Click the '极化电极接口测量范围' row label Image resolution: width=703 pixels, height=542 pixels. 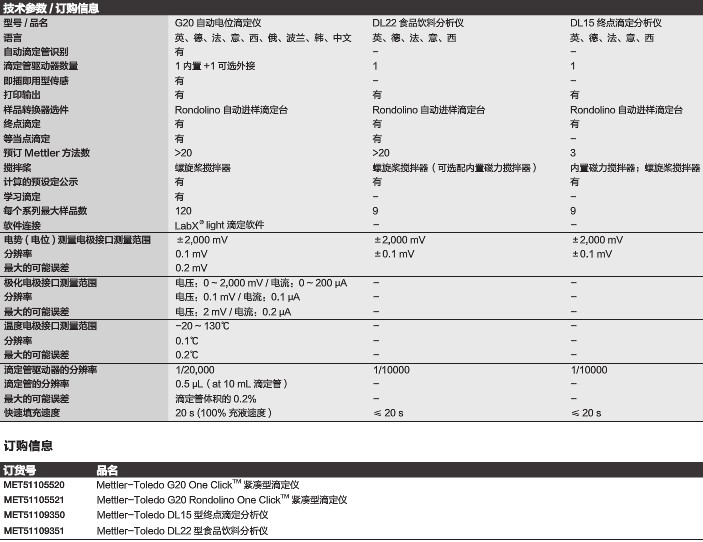pyautogui.click(x=50, y=283)
